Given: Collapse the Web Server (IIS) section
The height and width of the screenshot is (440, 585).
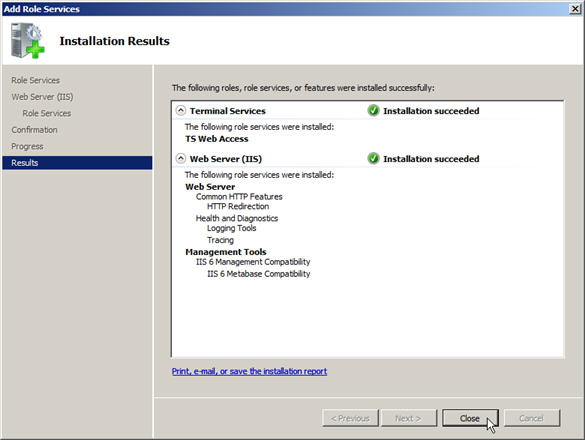Looking at the screenshot, I should (x=181, y=158).
